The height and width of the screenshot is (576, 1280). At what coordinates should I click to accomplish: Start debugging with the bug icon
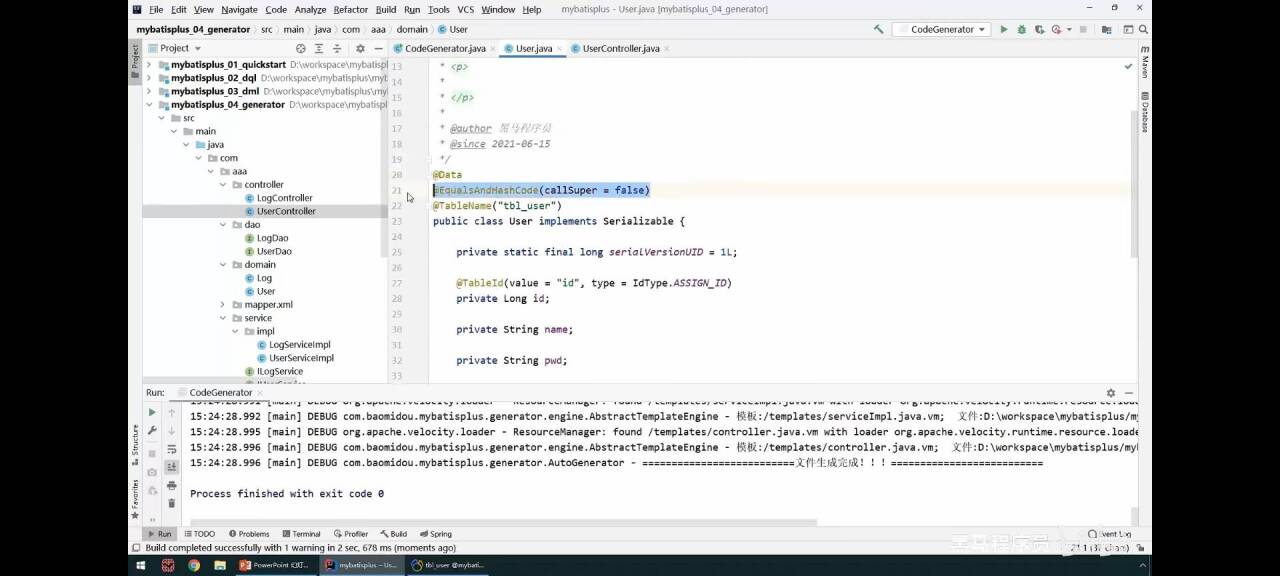(x=1021, y=29)
